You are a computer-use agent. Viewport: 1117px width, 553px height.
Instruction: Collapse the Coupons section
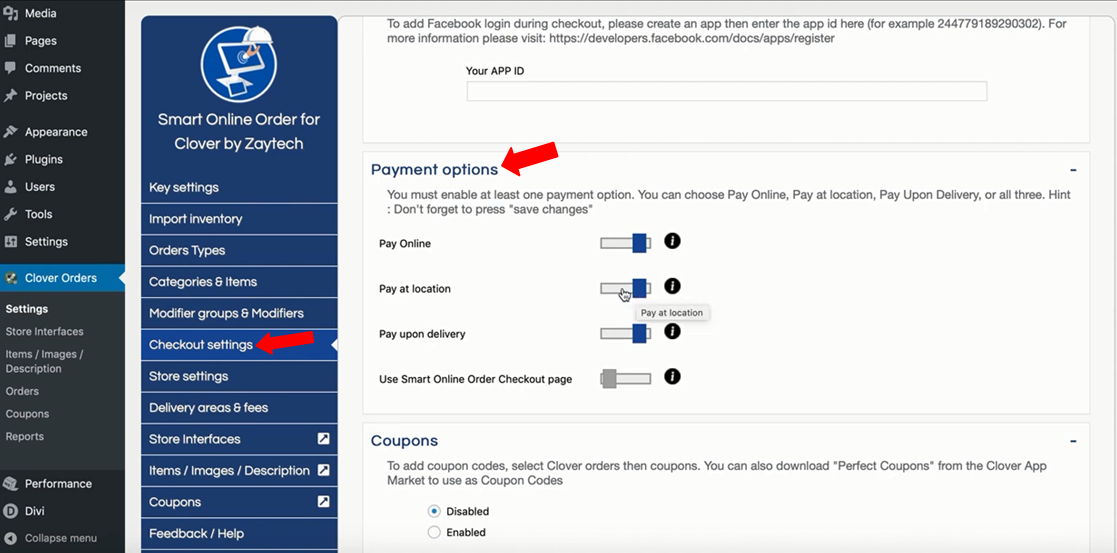(1073, 441)
